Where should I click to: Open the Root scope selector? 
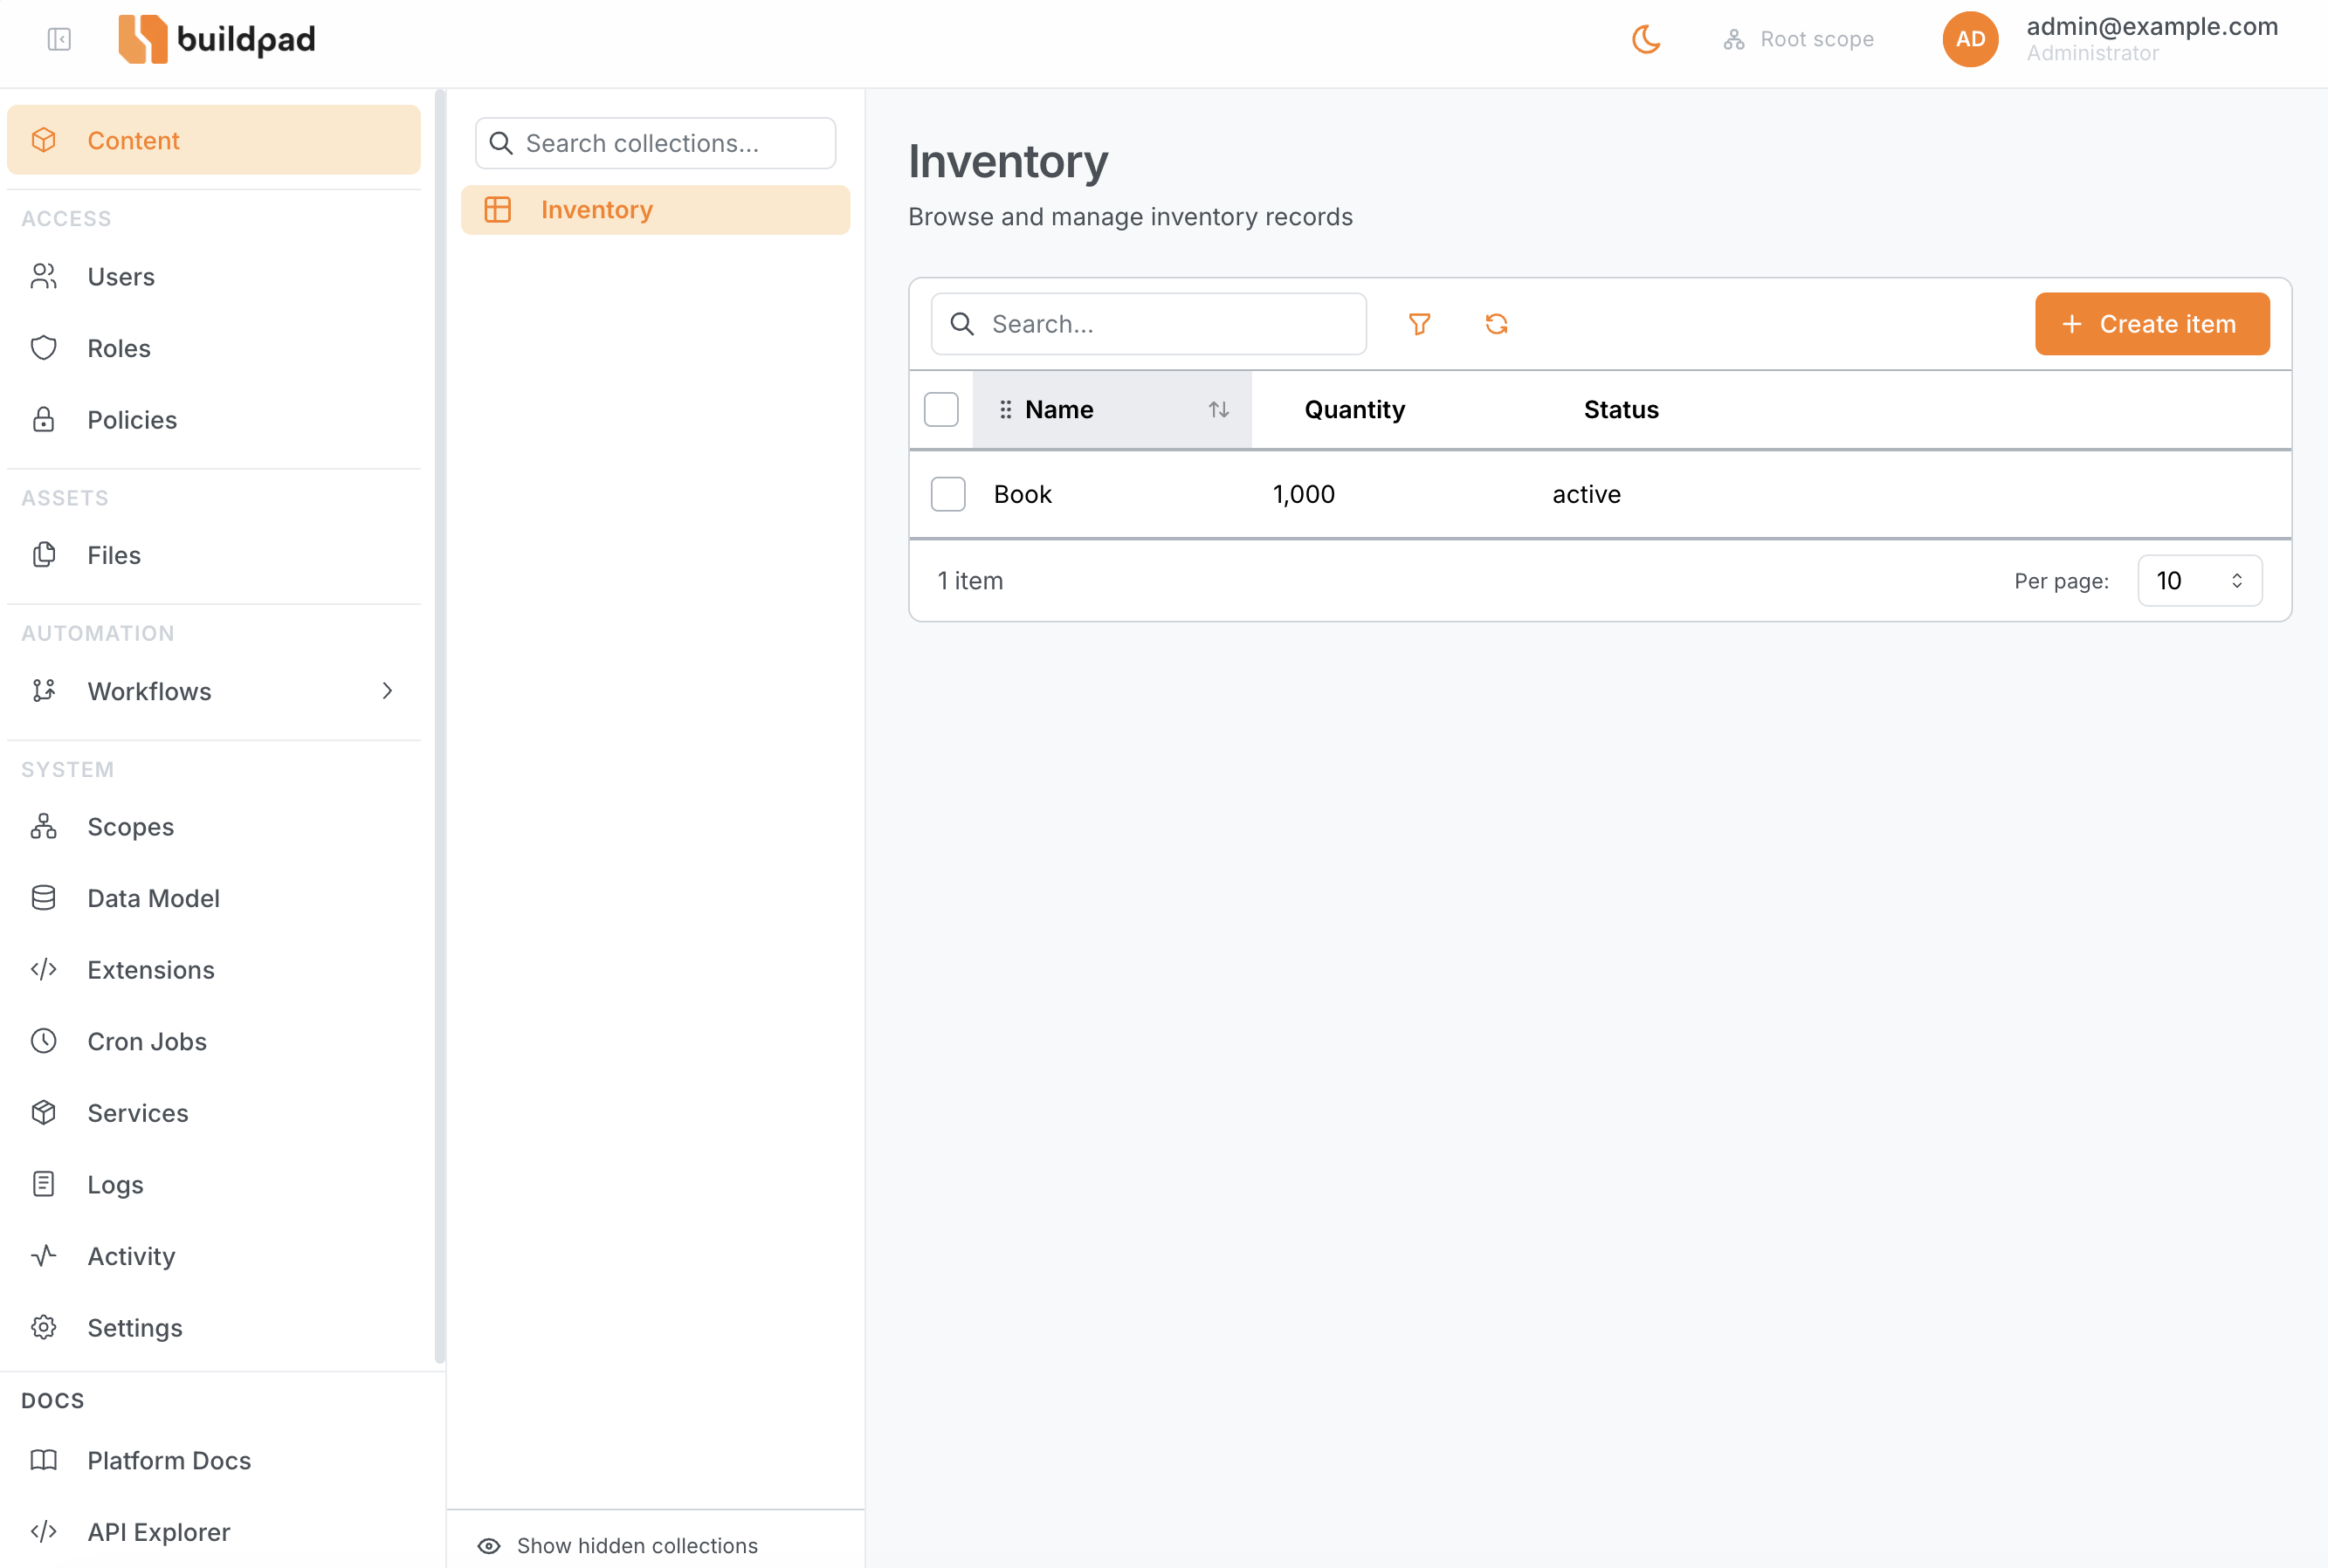pyautogui.click(x=1798, y=39)
